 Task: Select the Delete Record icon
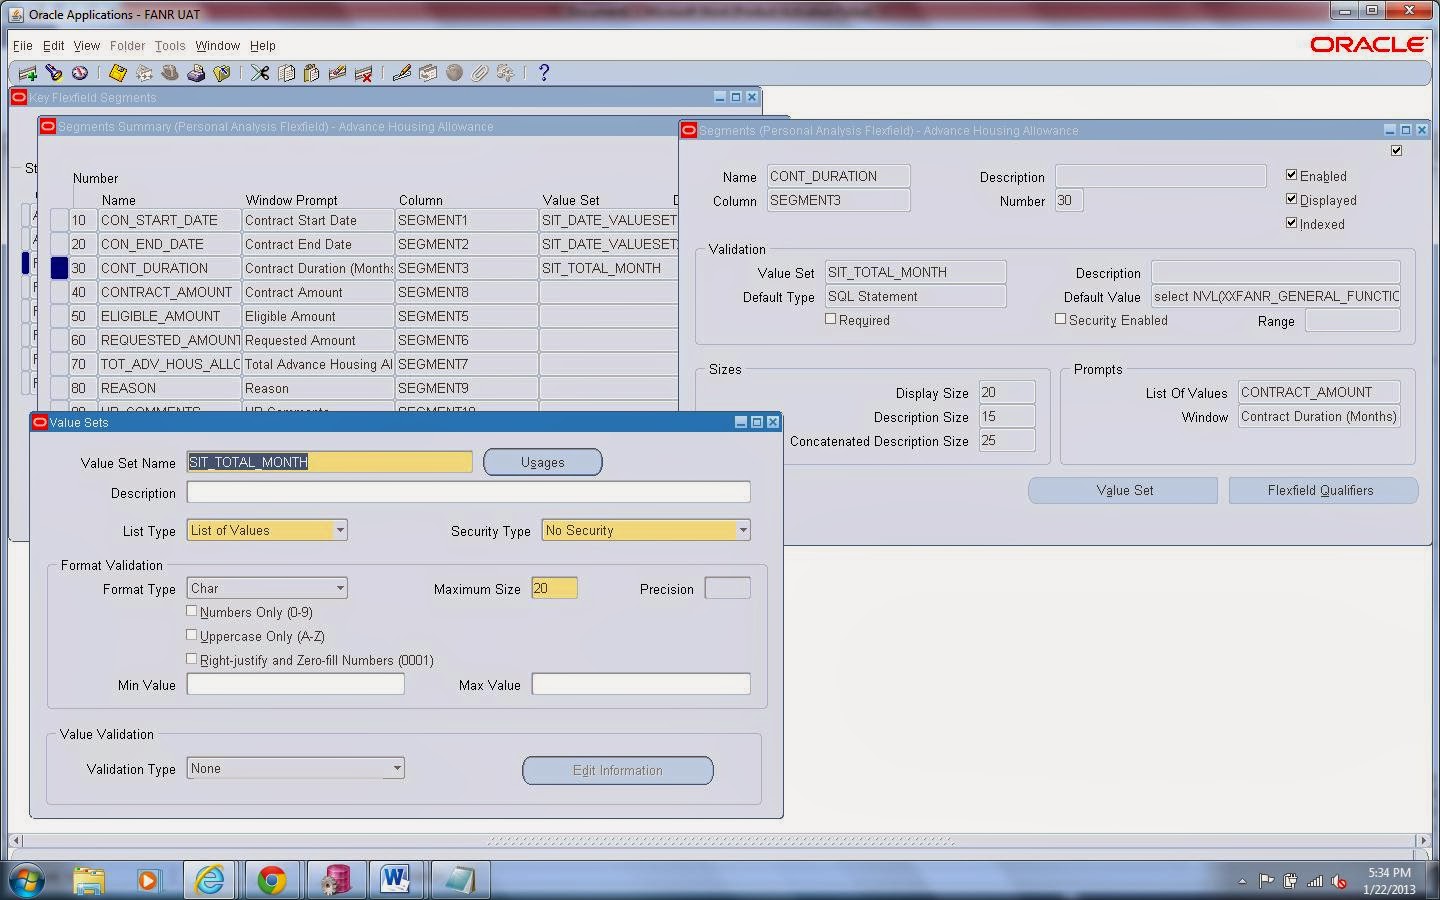(x=363, y=72)
